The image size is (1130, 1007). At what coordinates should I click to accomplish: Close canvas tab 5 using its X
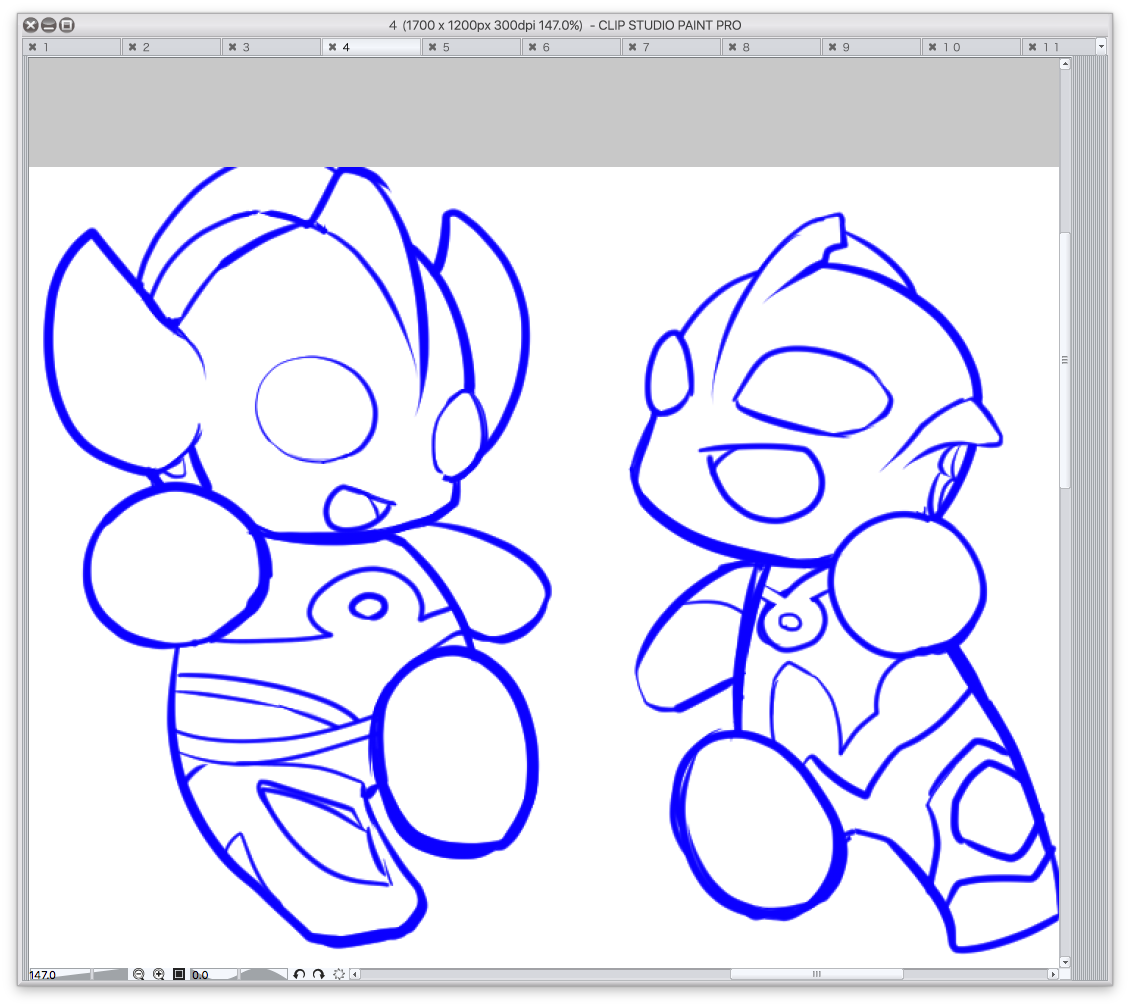coord(432,47)
